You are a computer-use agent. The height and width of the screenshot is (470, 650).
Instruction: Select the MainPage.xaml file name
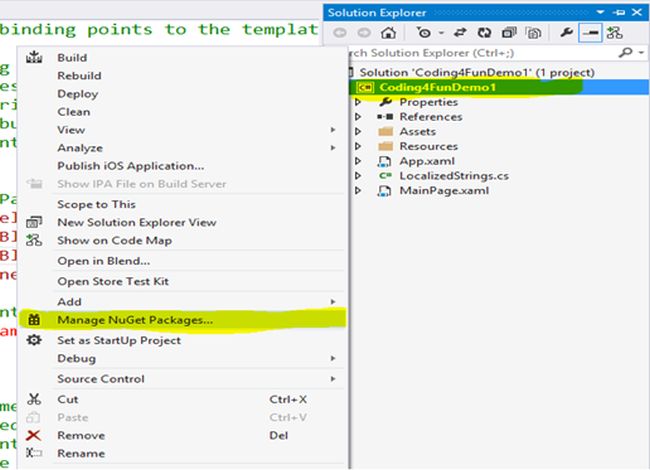pyautogui.click(x=444, y=191)
